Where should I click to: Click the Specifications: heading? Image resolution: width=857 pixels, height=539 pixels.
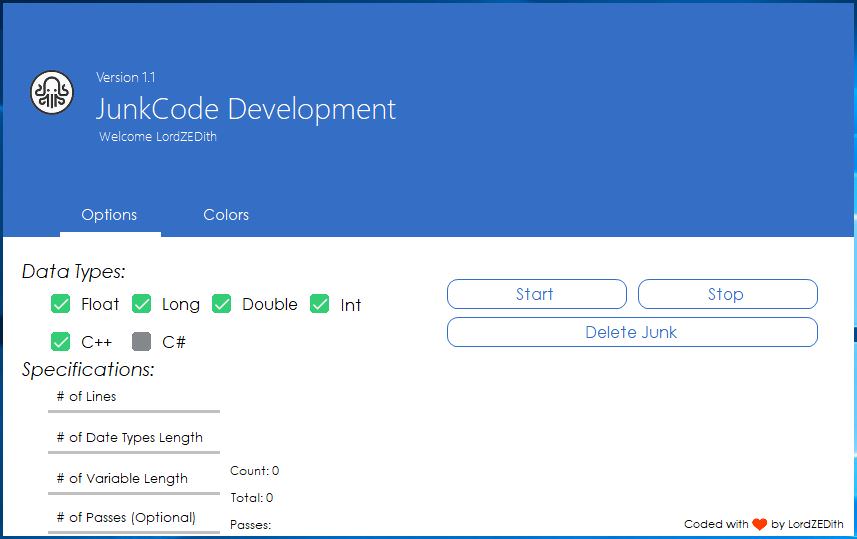[x=88, y=370]
